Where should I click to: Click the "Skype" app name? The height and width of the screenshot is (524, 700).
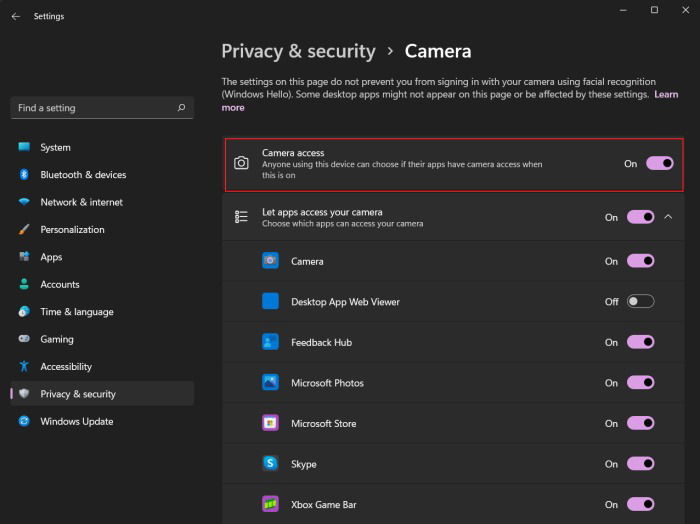304,464
